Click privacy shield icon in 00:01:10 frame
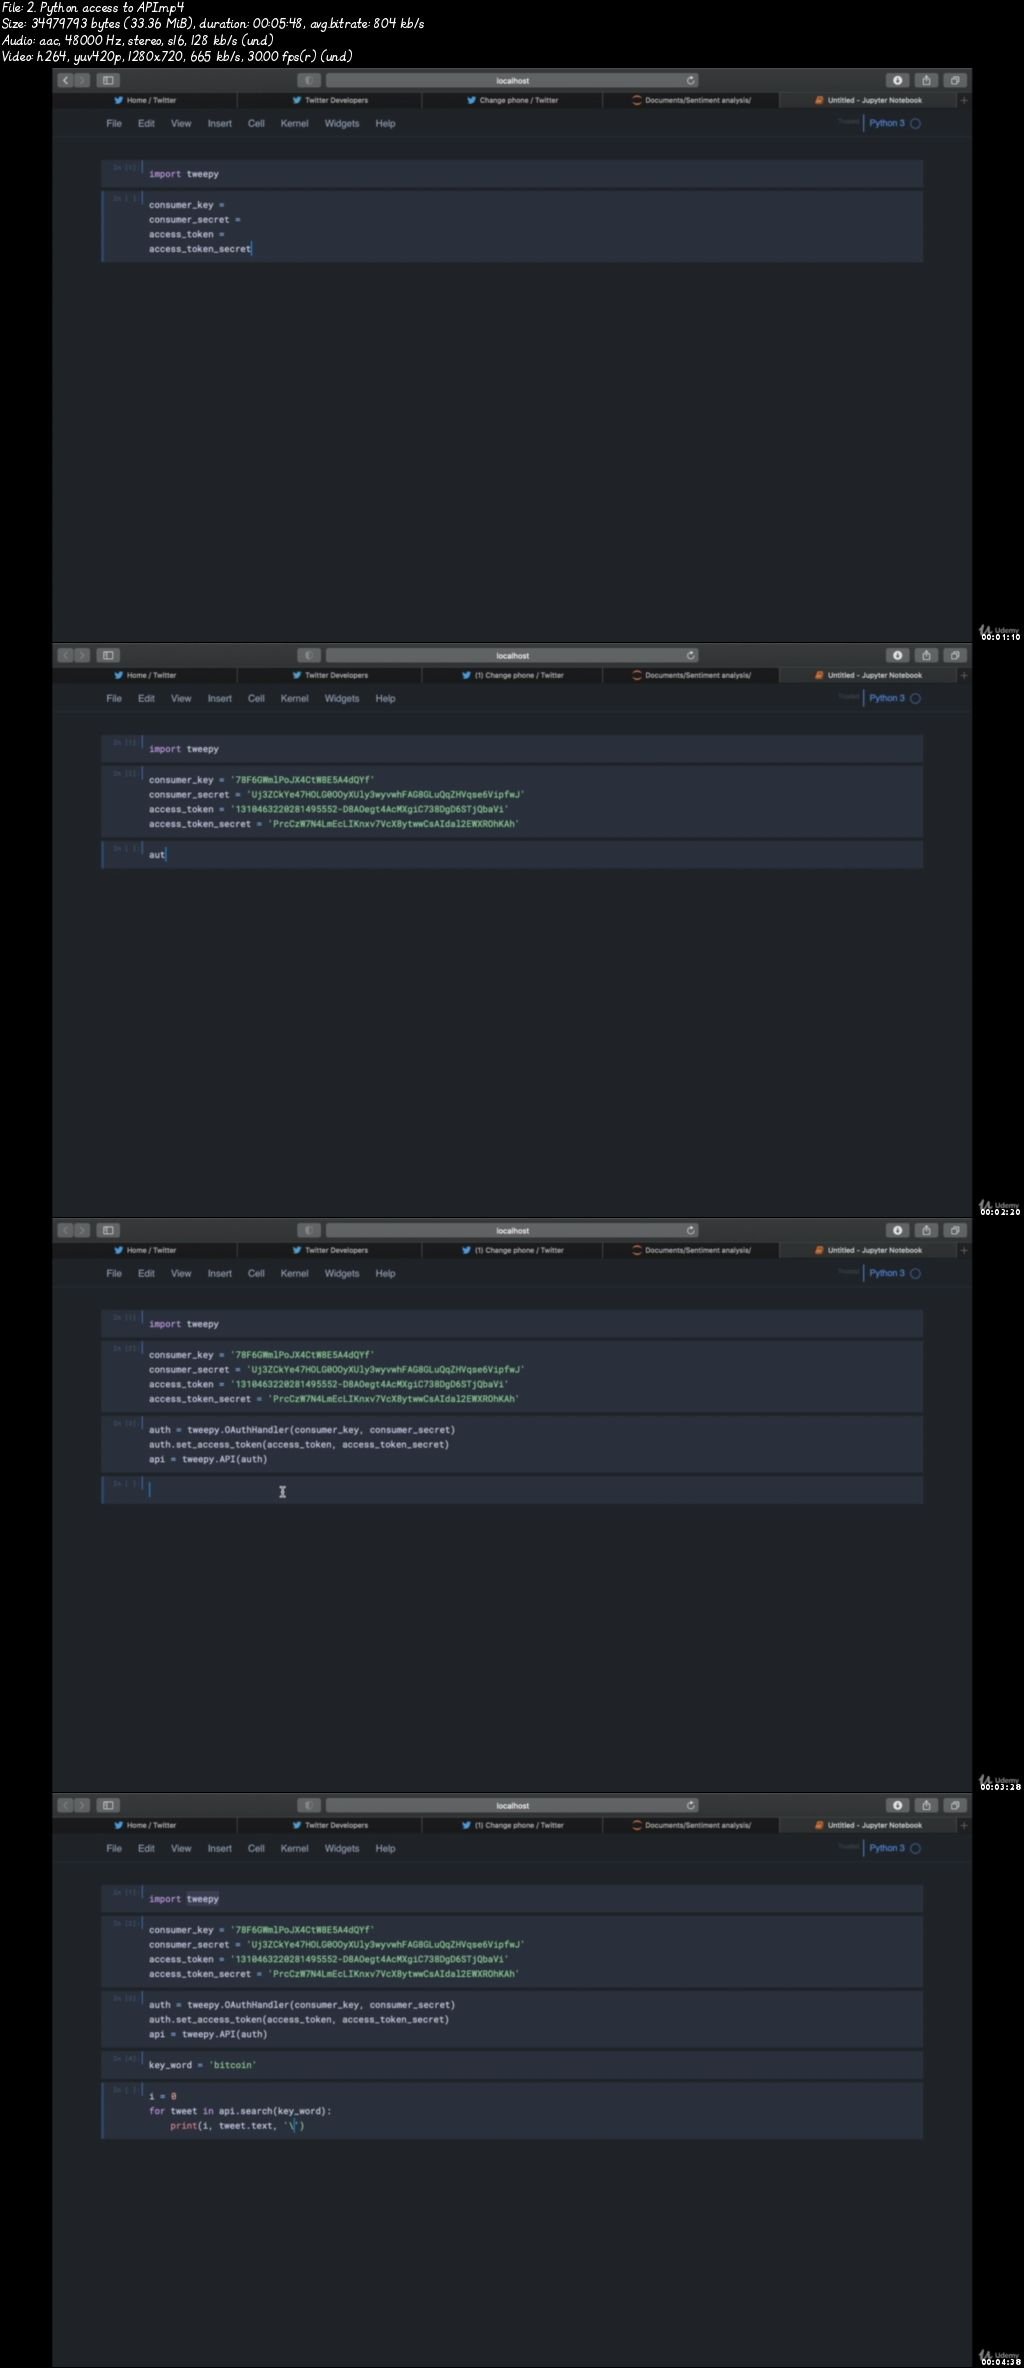The width and height of the screenshot is (1024, 2368). (x=309, y=80)
